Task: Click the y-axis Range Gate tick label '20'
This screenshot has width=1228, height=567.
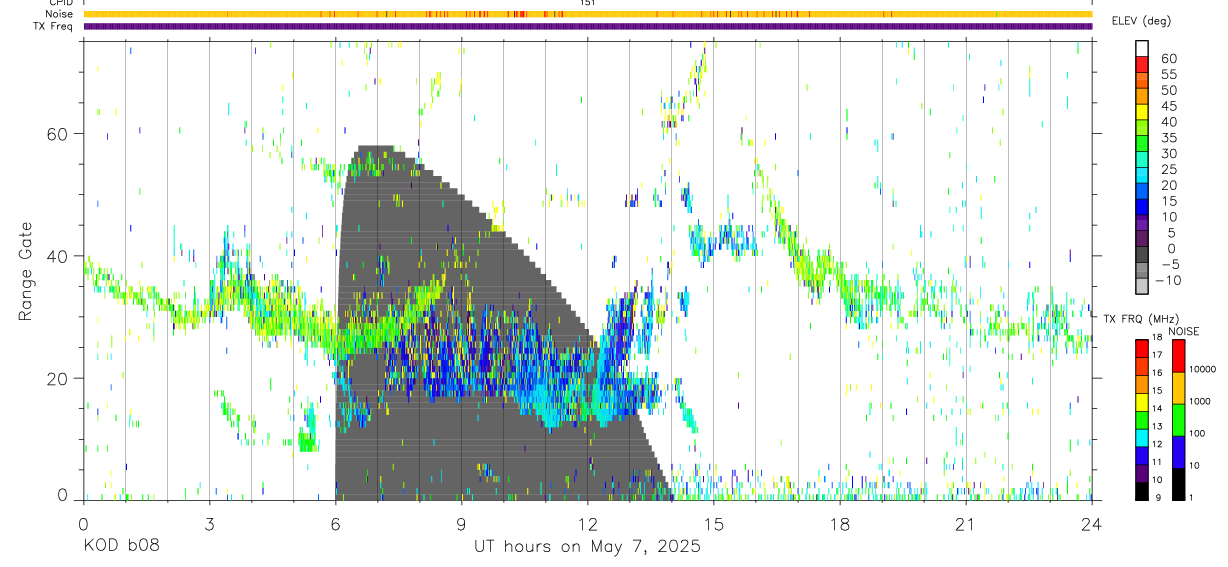Action: tap(59, 378)
